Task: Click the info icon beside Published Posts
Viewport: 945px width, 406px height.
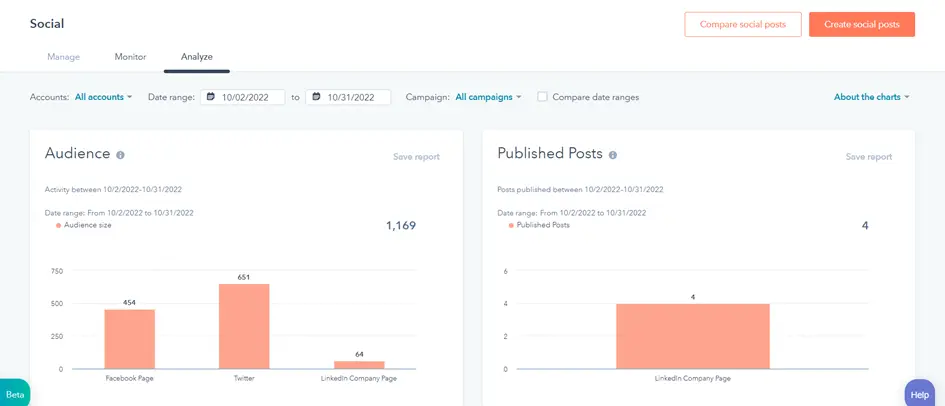Action: click(613, 156)
